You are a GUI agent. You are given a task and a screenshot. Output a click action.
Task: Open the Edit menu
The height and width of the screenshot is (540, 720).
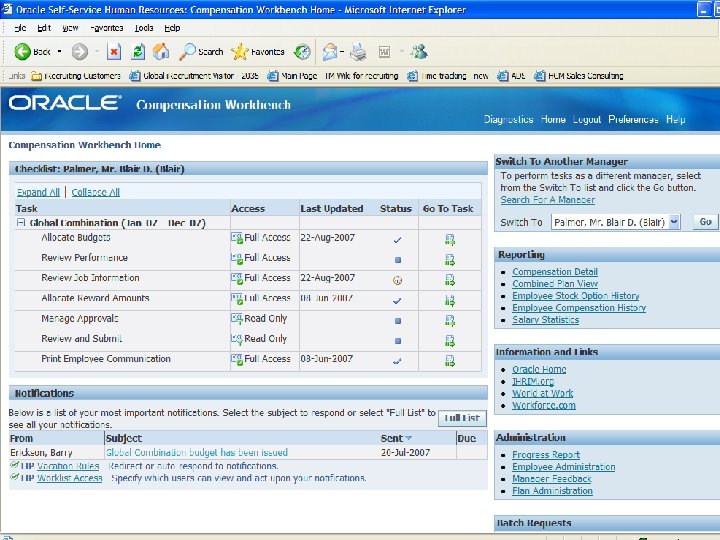44,28
